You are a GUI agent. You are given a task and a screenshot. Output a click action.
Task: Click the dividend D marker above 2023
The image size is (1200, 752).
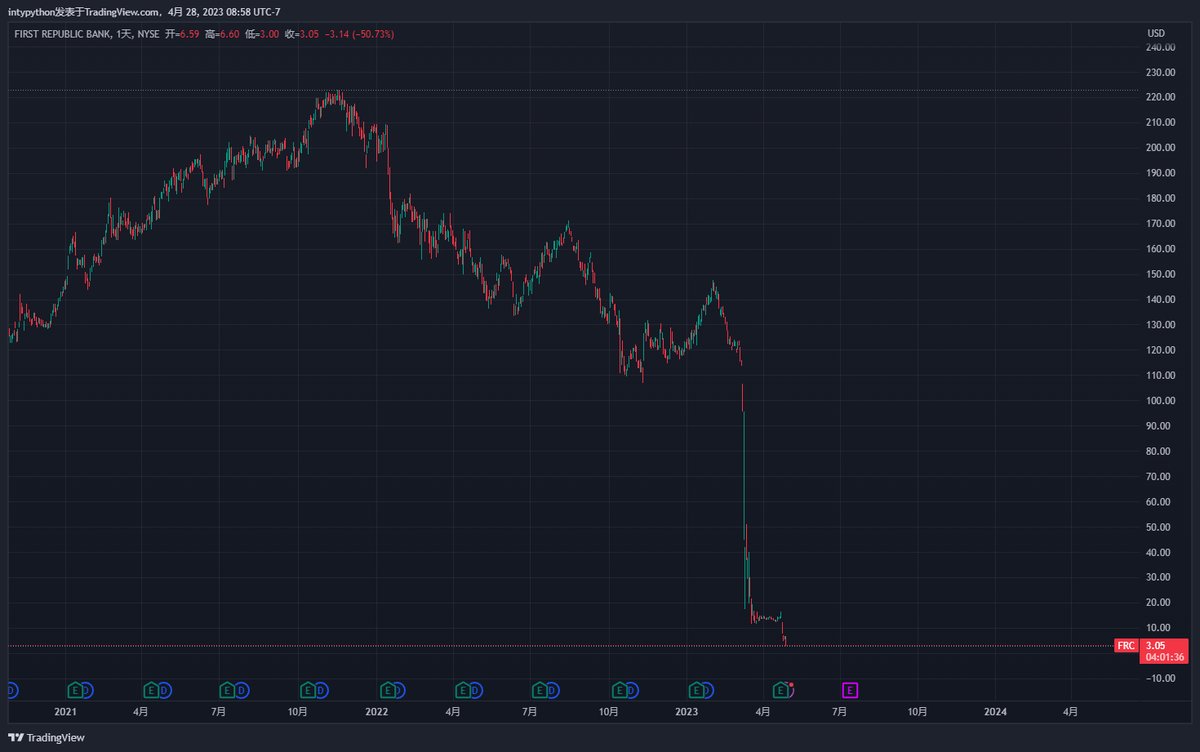[x=709, y=690]
